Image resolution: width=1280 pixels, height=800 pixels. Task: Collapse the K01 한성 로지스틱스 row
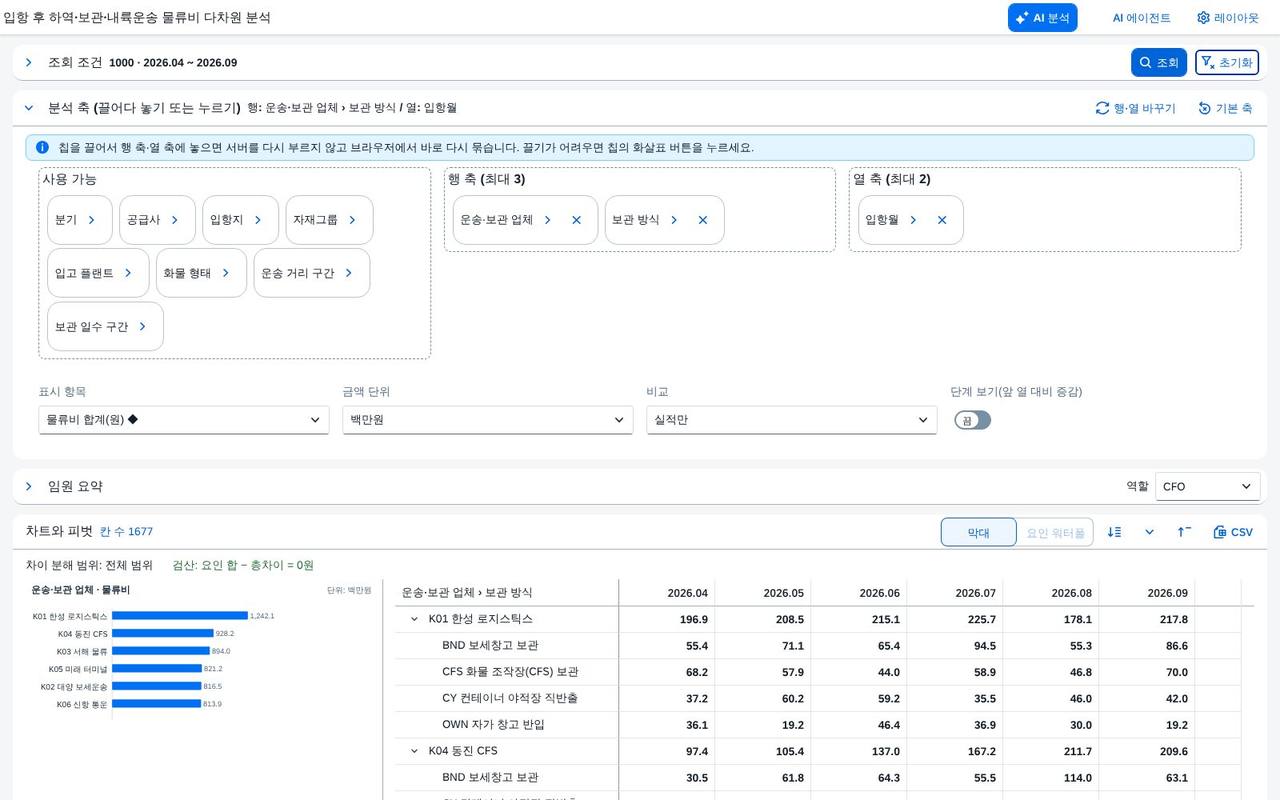click(415, 619)
